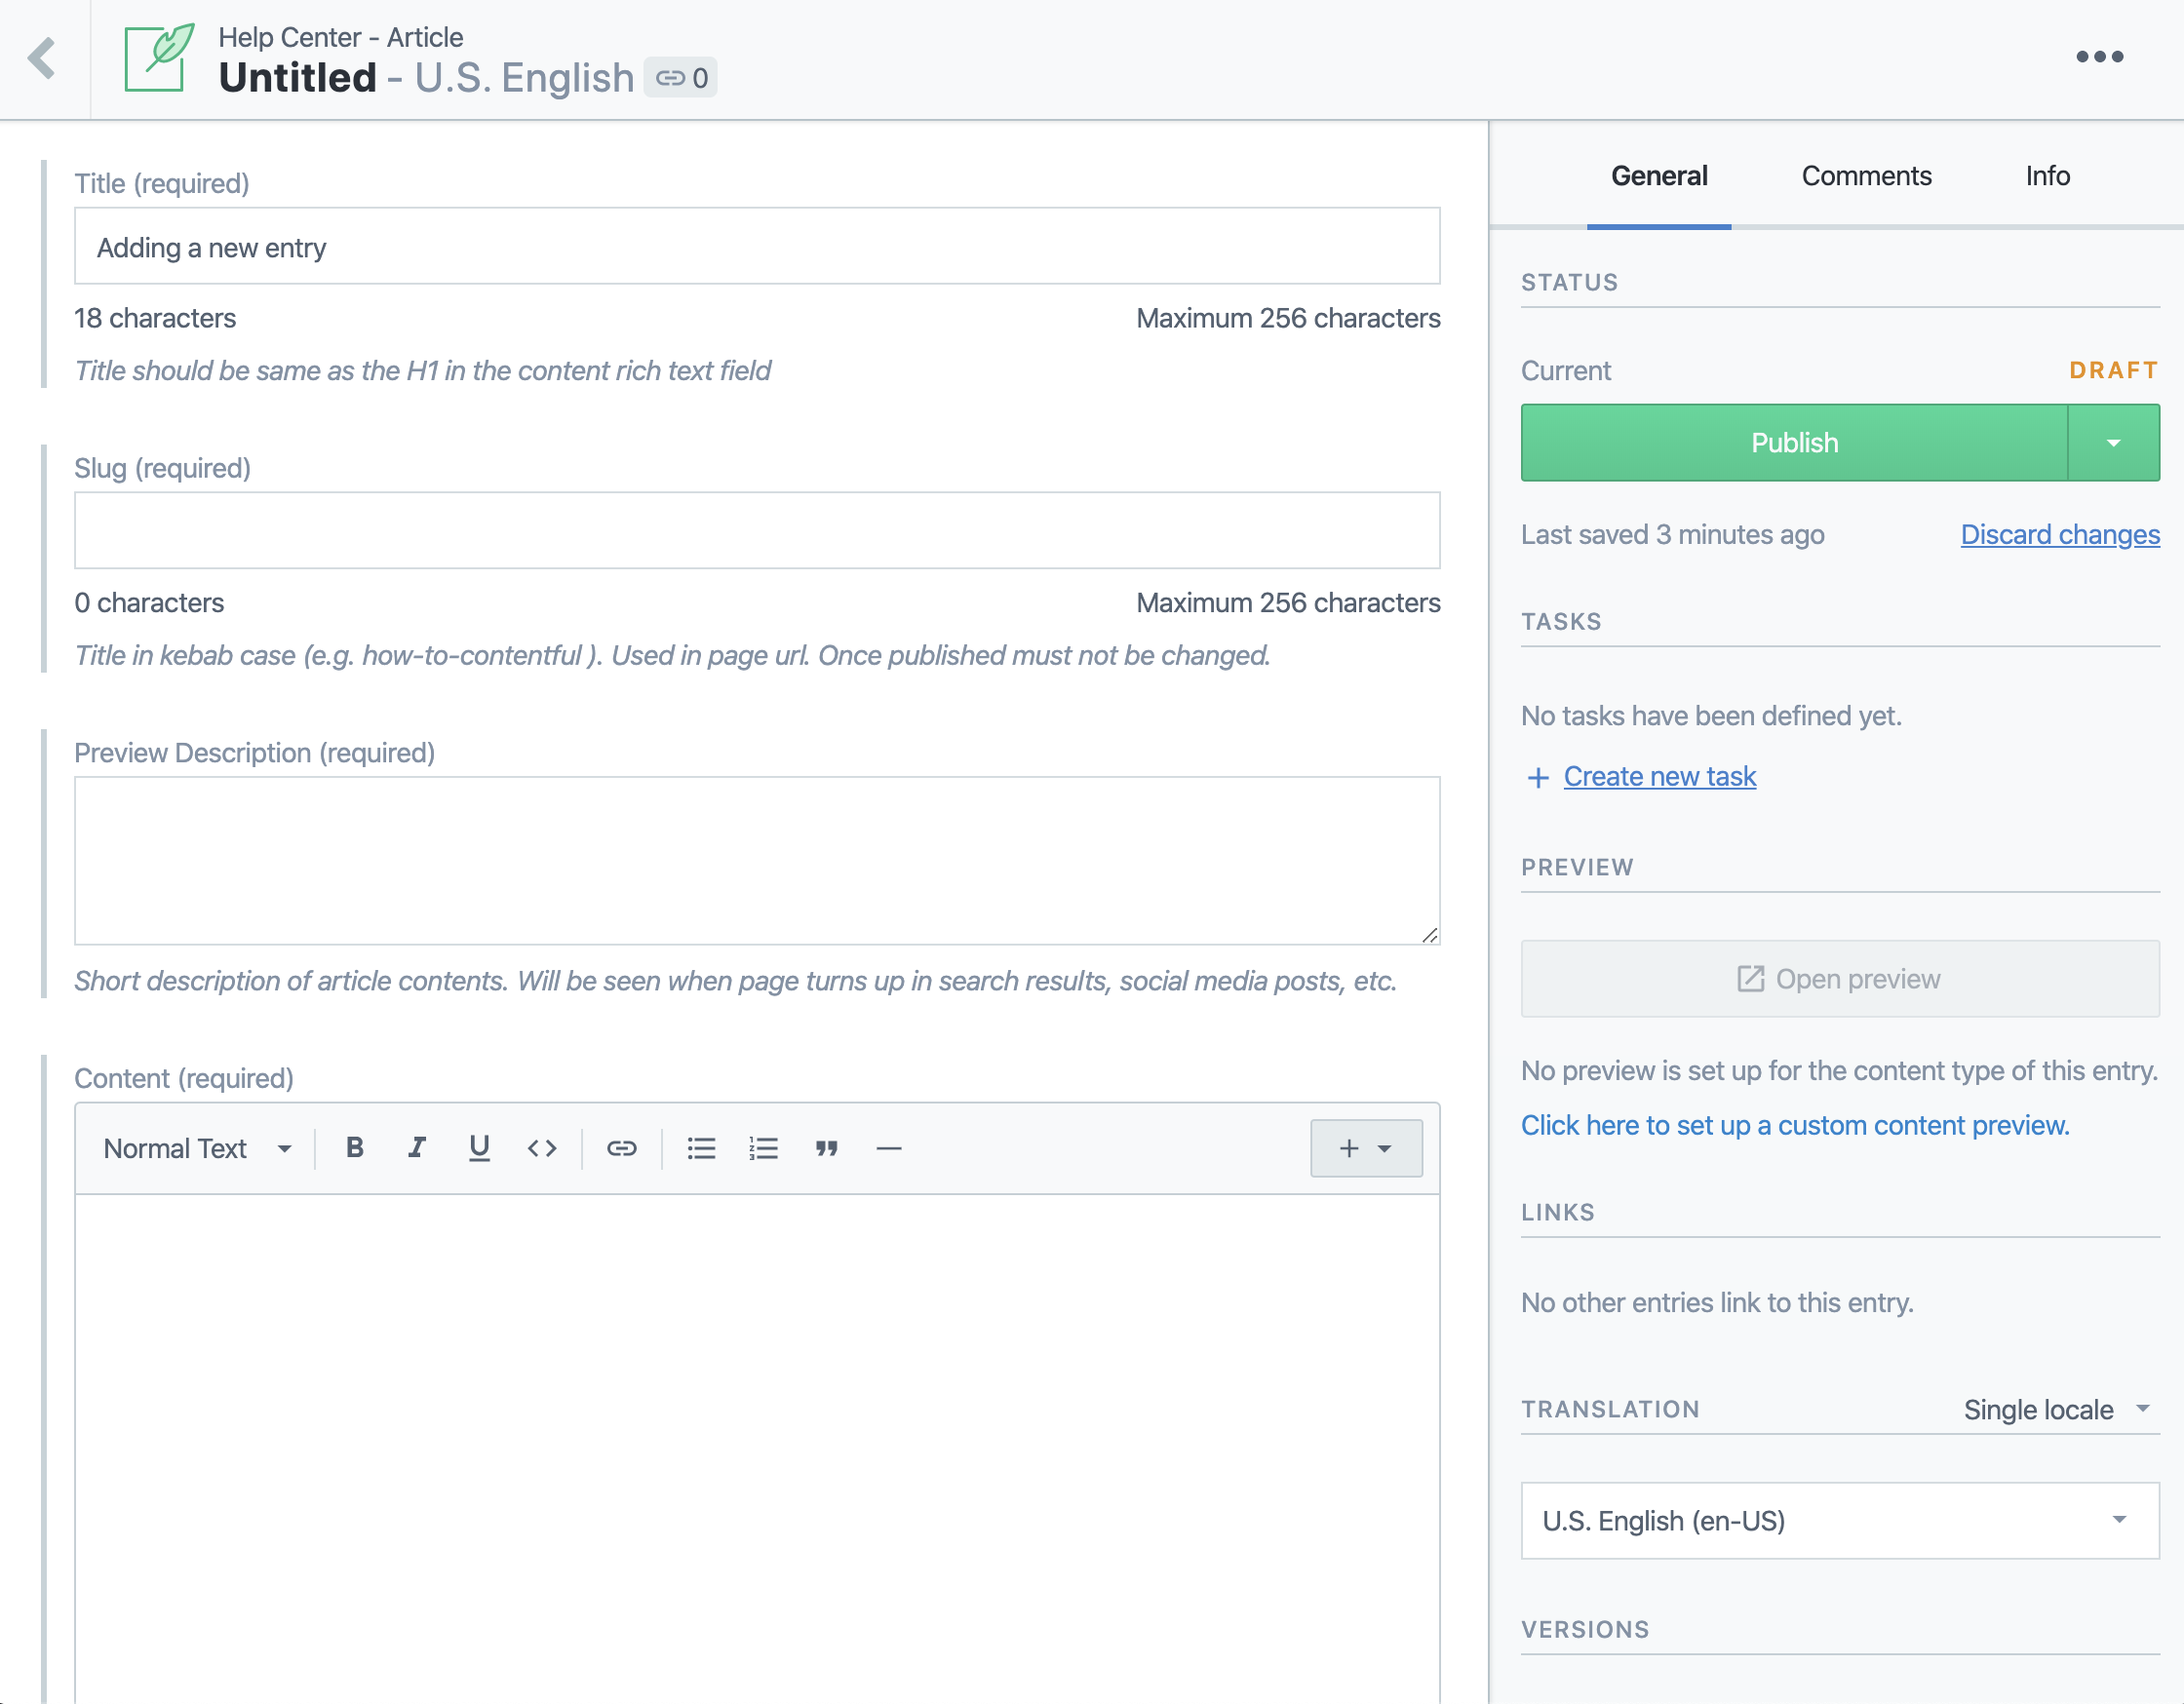The height and width of the screenshot is (1704, 2184).
Task: Insert an unordered bullet list
Action: 701,1148
